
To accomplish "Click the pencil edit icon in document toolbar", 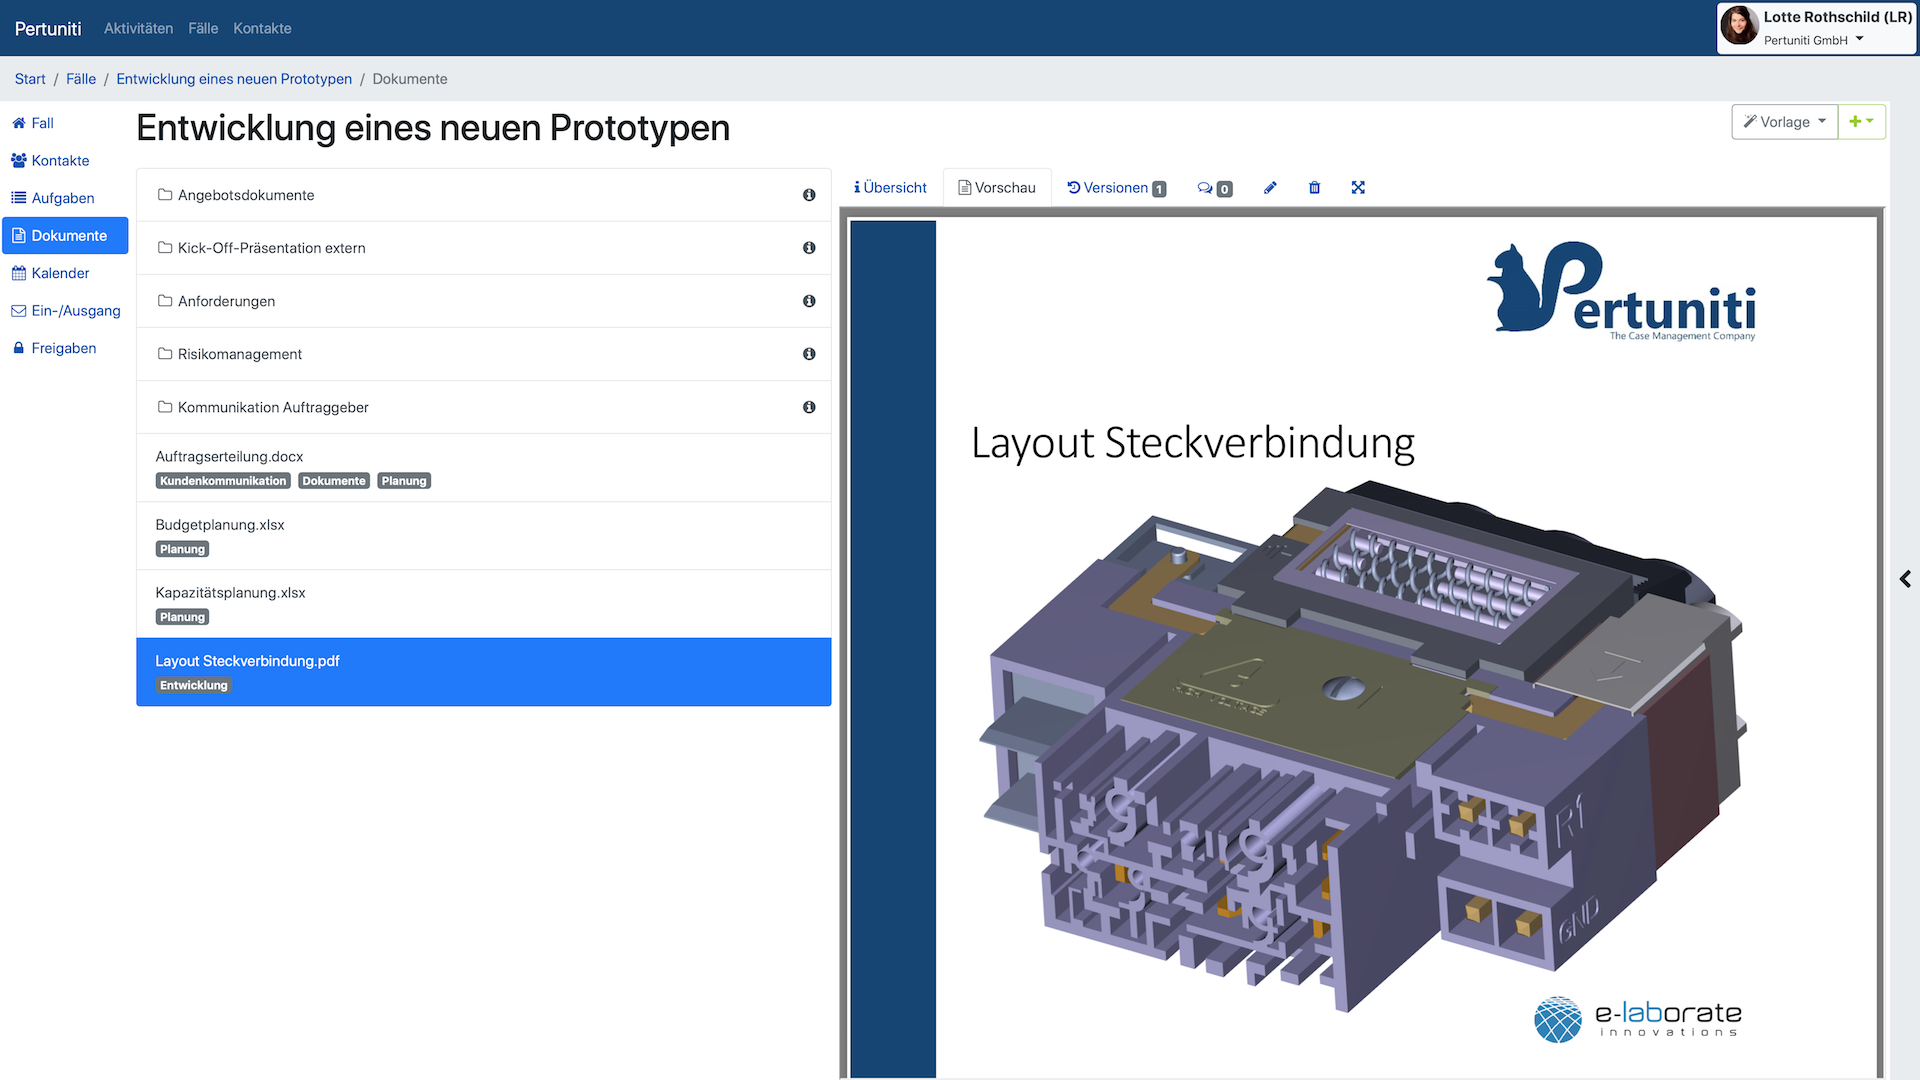I will click(1270, 188).
